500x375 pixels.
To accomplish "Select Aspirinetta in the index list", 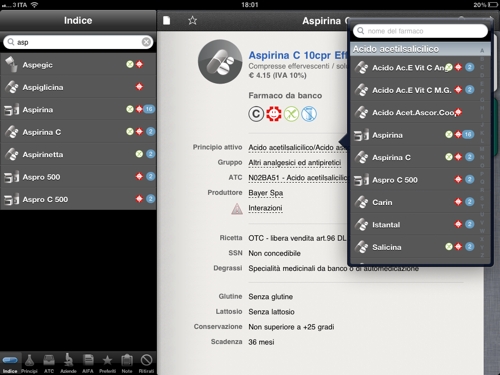I will [x=78, y=154].
